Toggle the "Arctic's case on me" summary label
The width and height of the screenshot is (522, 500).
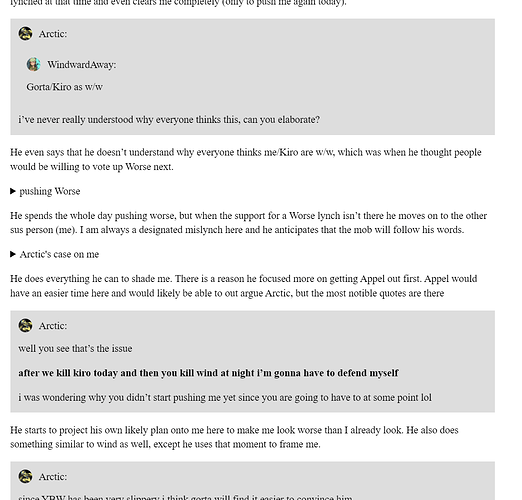pyautogui.click(x=59, y=254)
